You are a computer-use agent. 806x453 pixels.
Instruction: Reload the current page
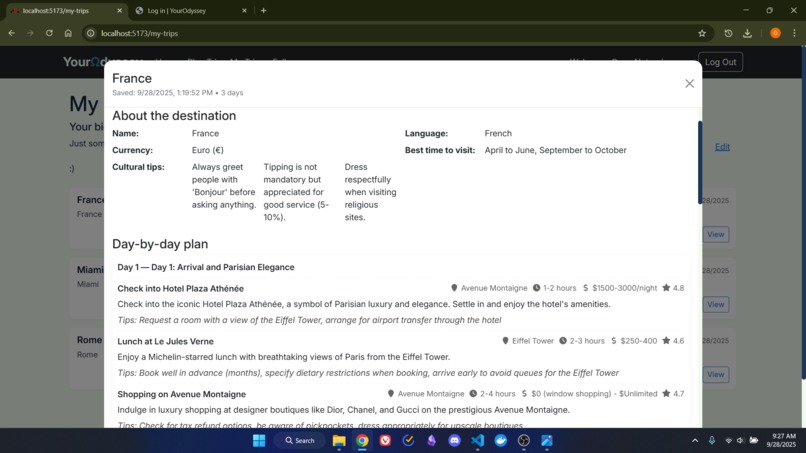tap(49, 33)
